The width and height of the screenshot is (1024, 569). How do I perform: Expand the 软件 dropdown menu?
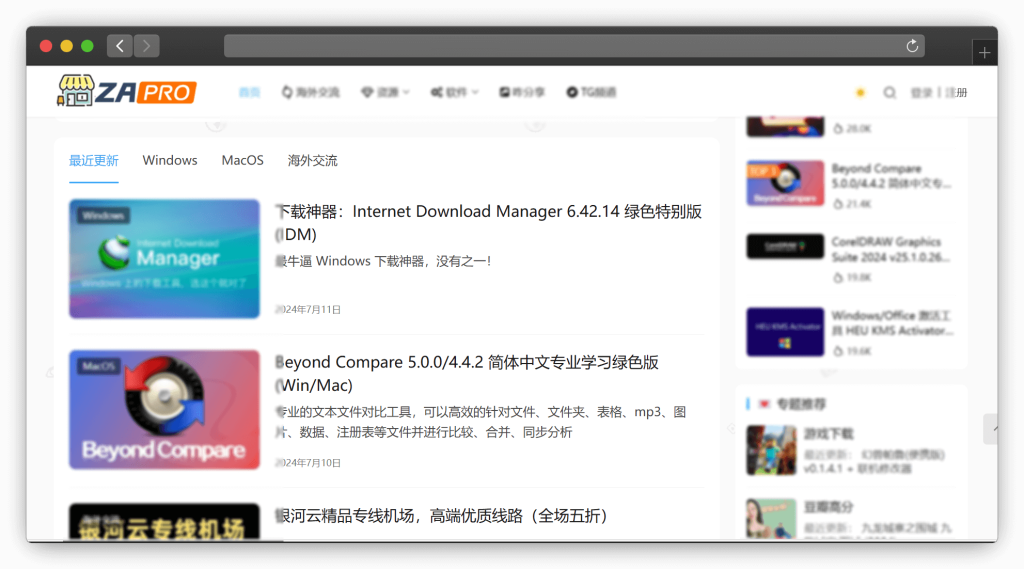coord(454,92)
